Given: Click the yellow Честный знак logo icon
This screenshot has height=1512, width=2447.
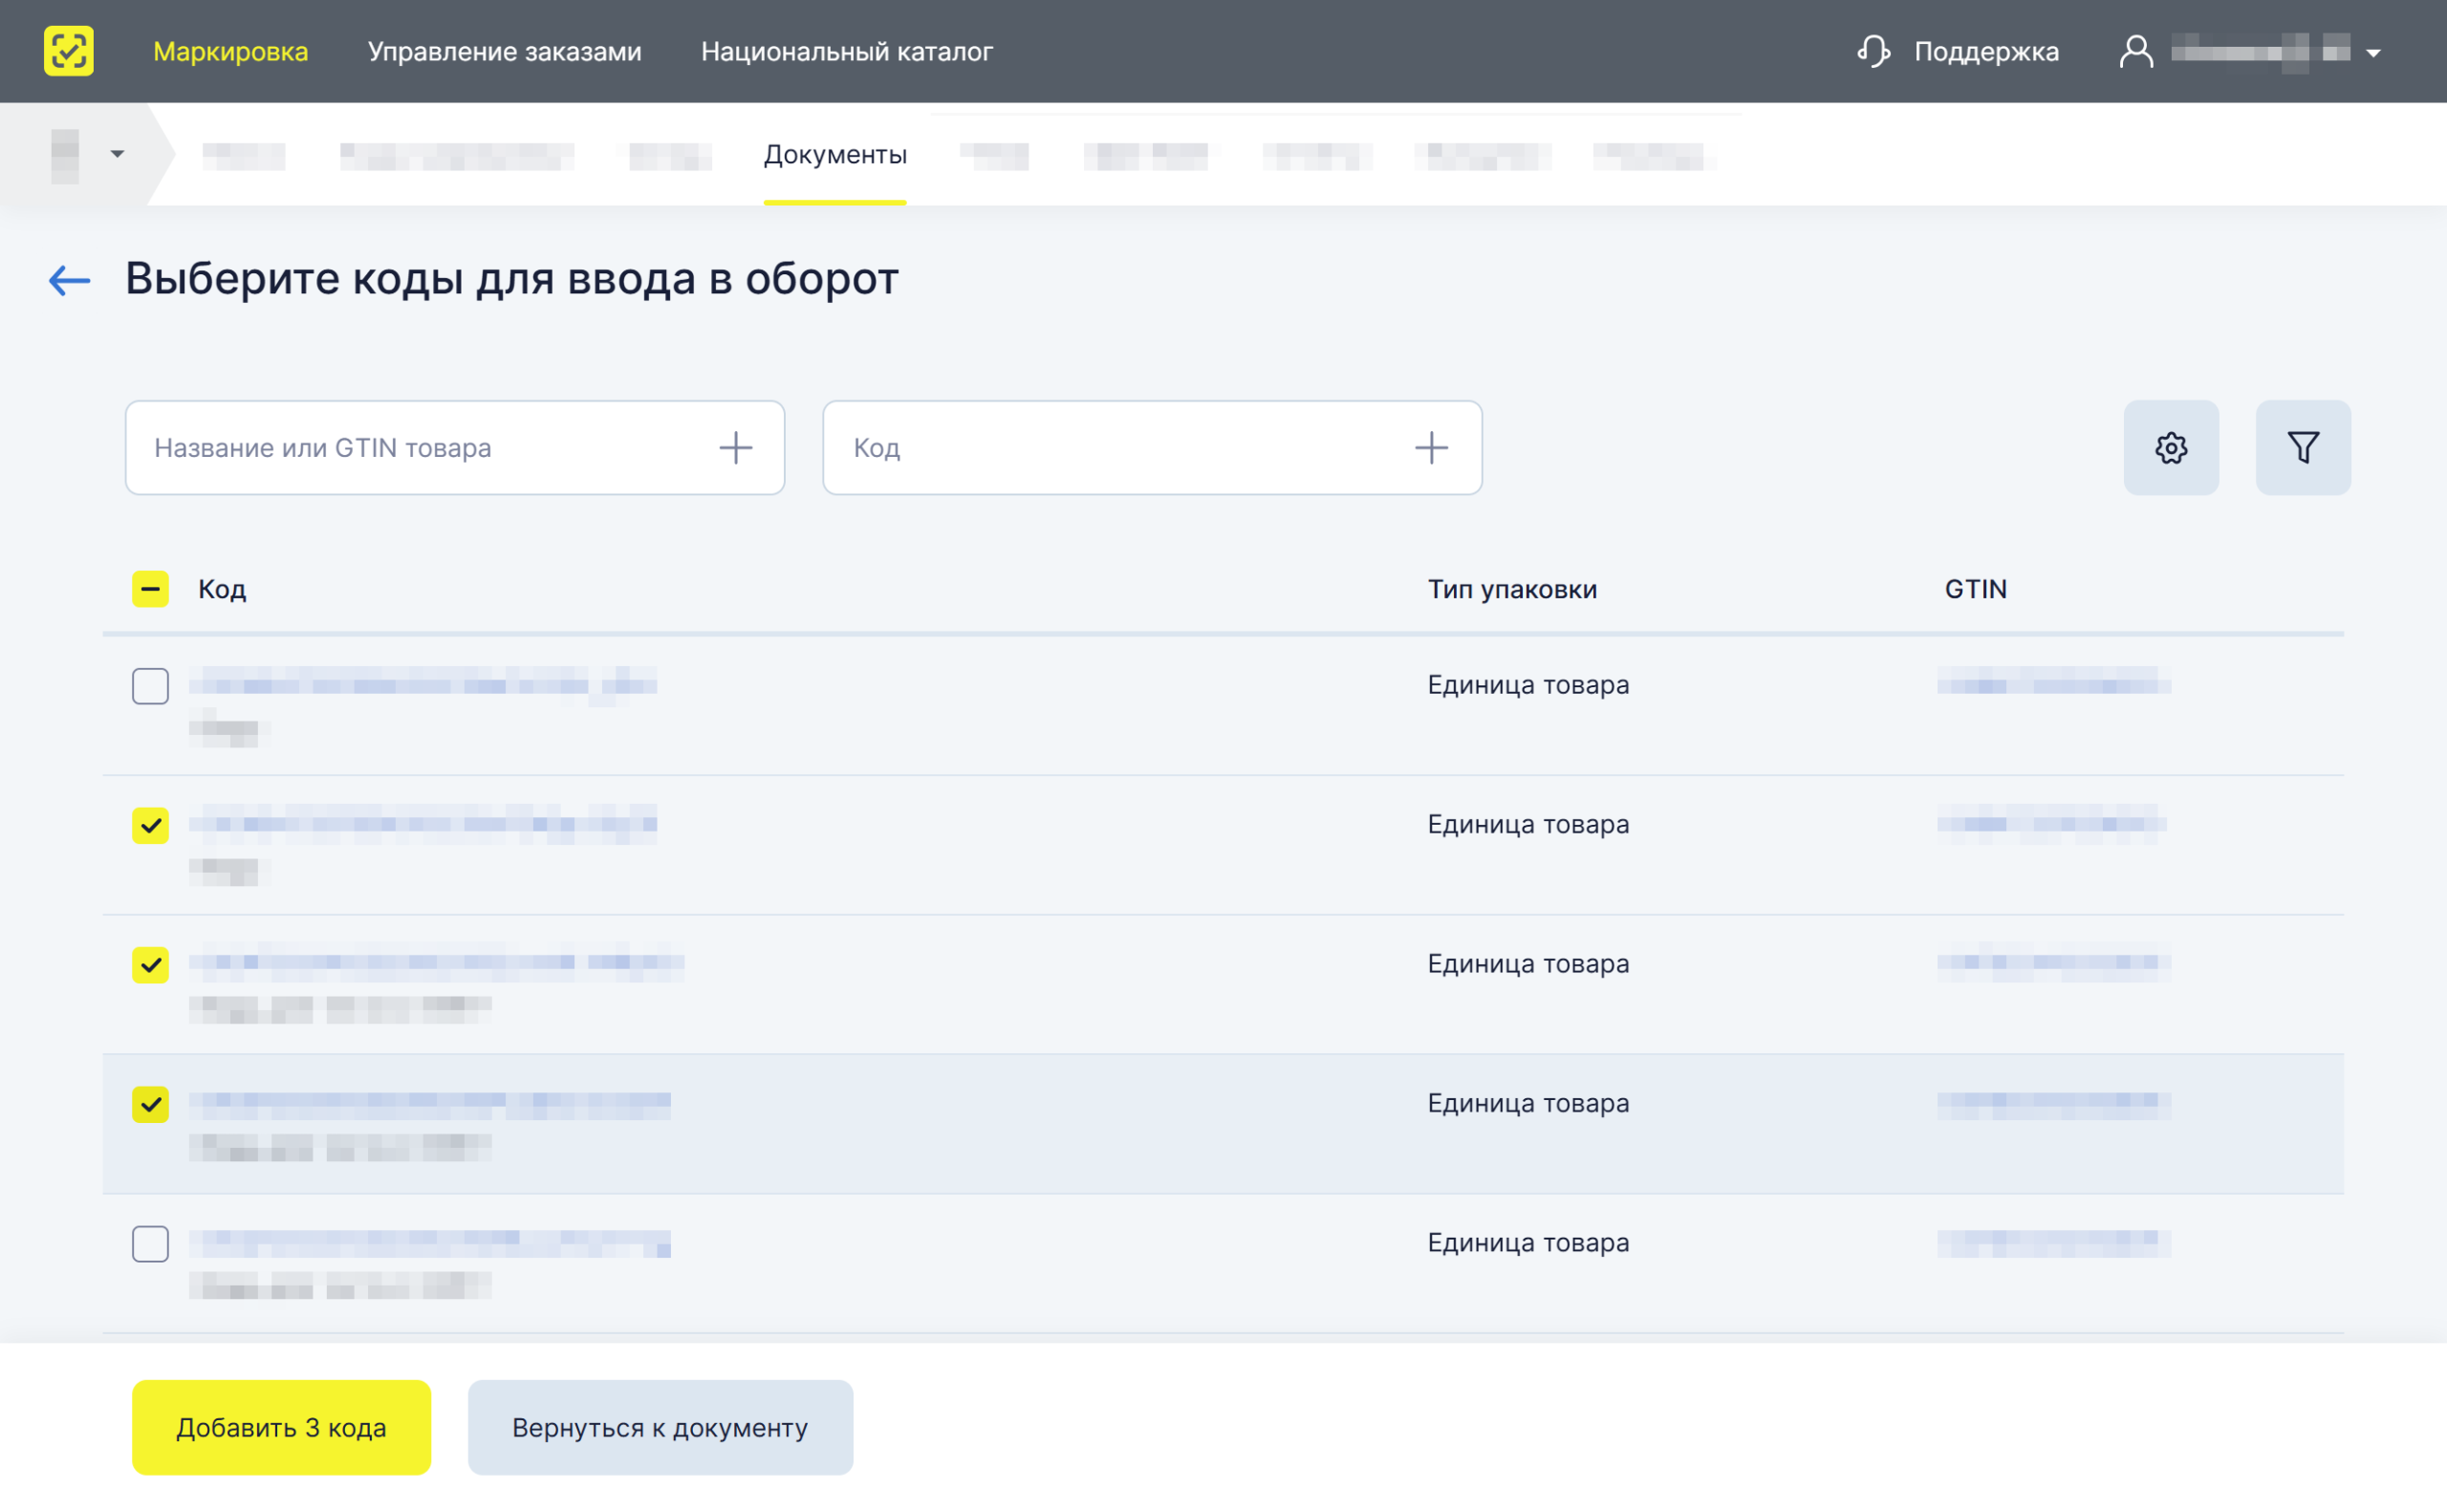Looking at the screenshot, I should [x=69, y=51].
